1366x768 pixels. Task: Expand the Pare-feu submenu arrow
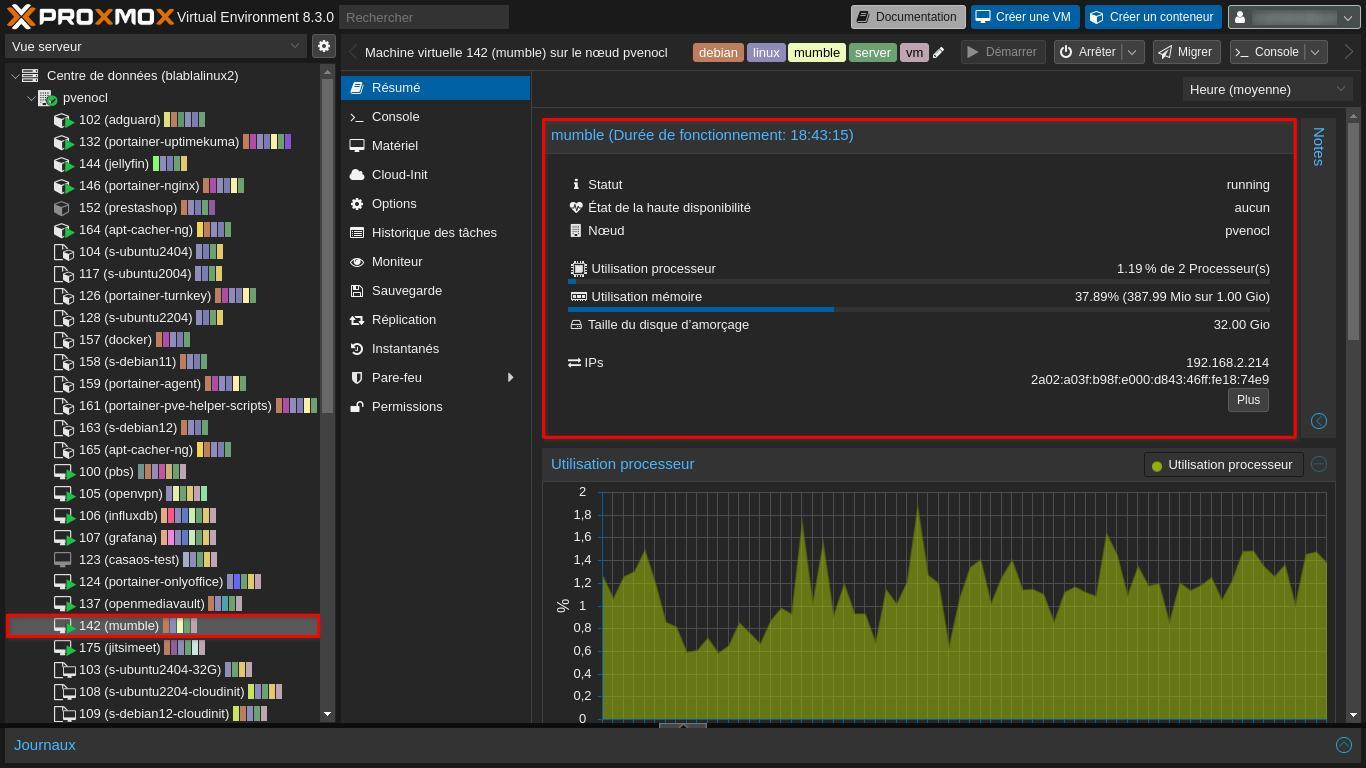(510, 378)
